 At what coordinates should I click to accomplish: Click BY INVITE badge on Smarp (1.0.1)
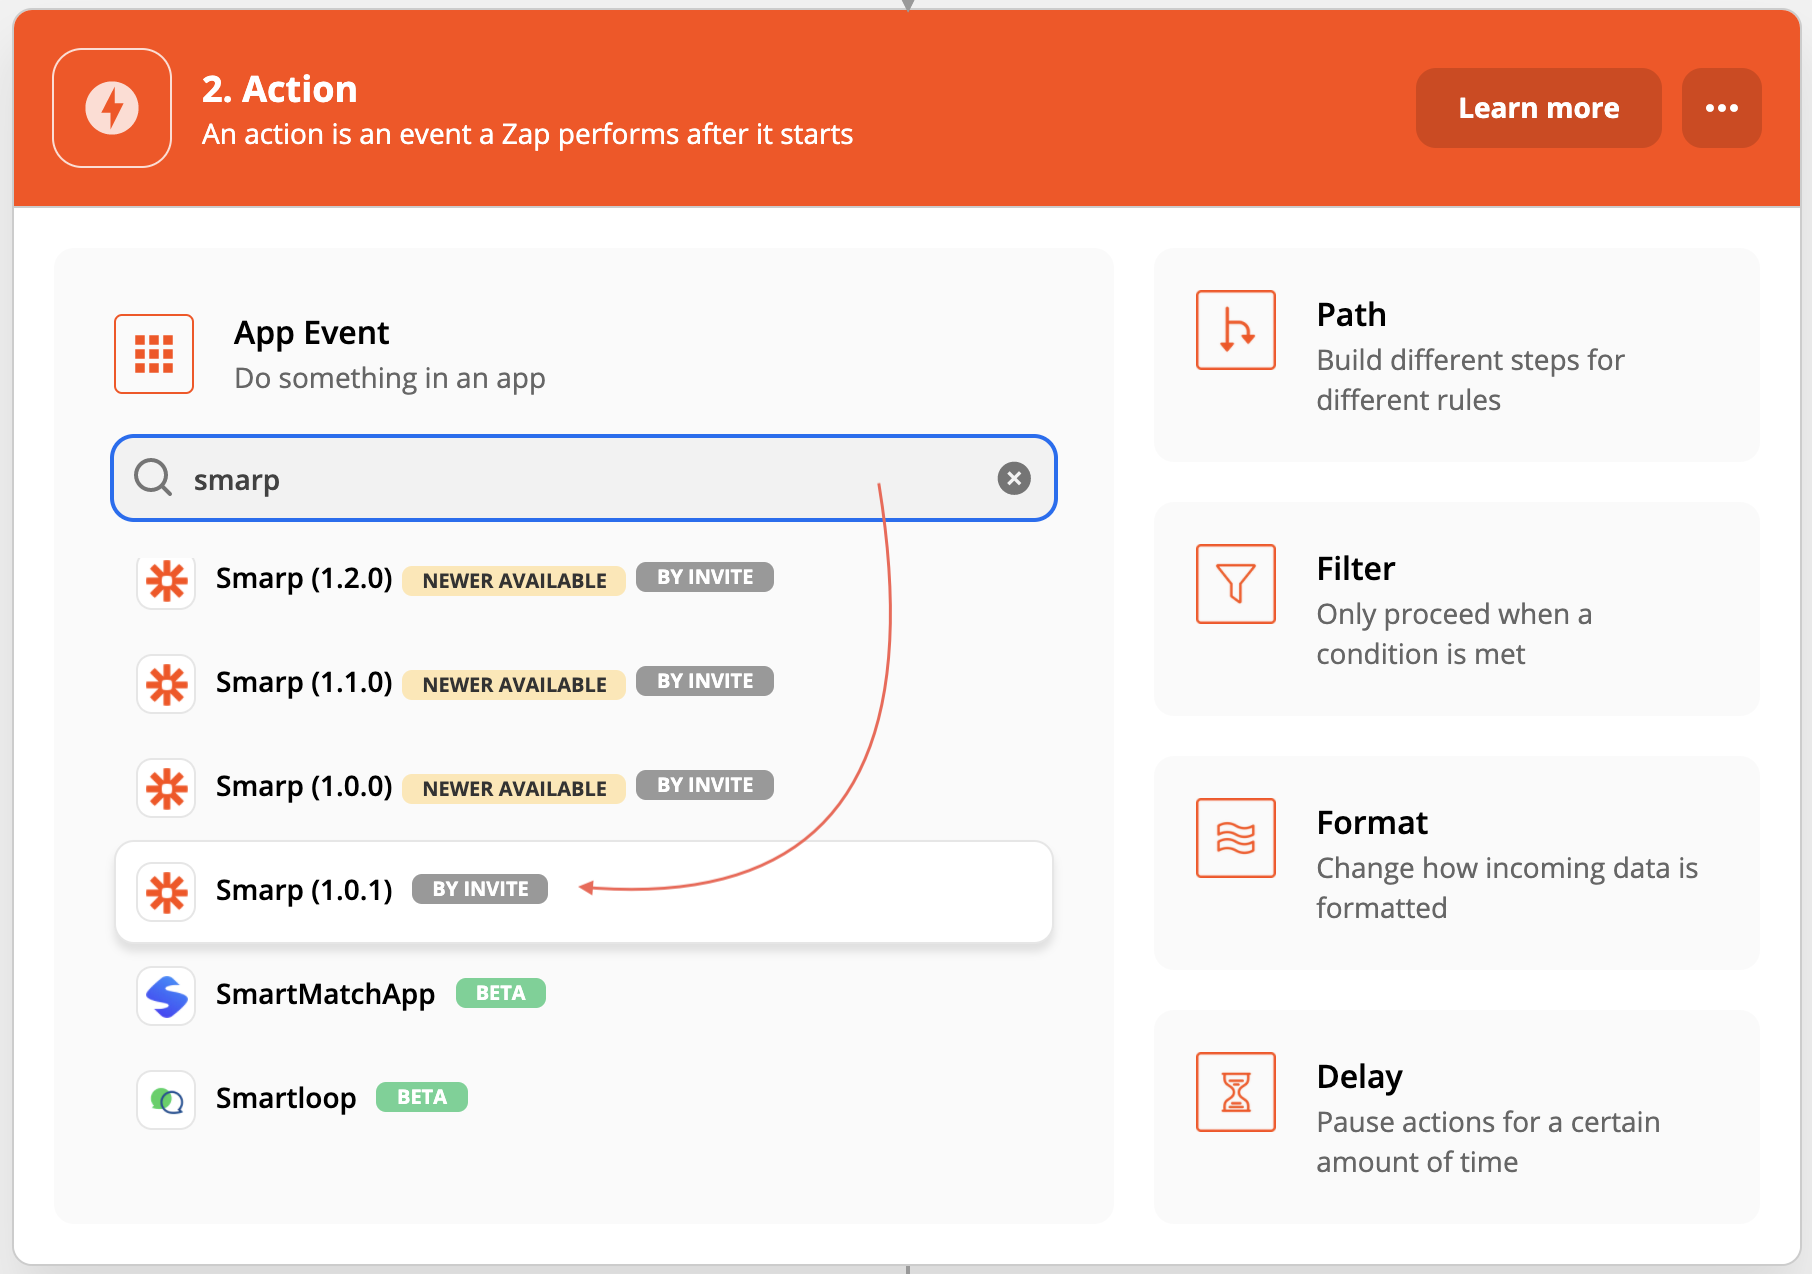480,889
